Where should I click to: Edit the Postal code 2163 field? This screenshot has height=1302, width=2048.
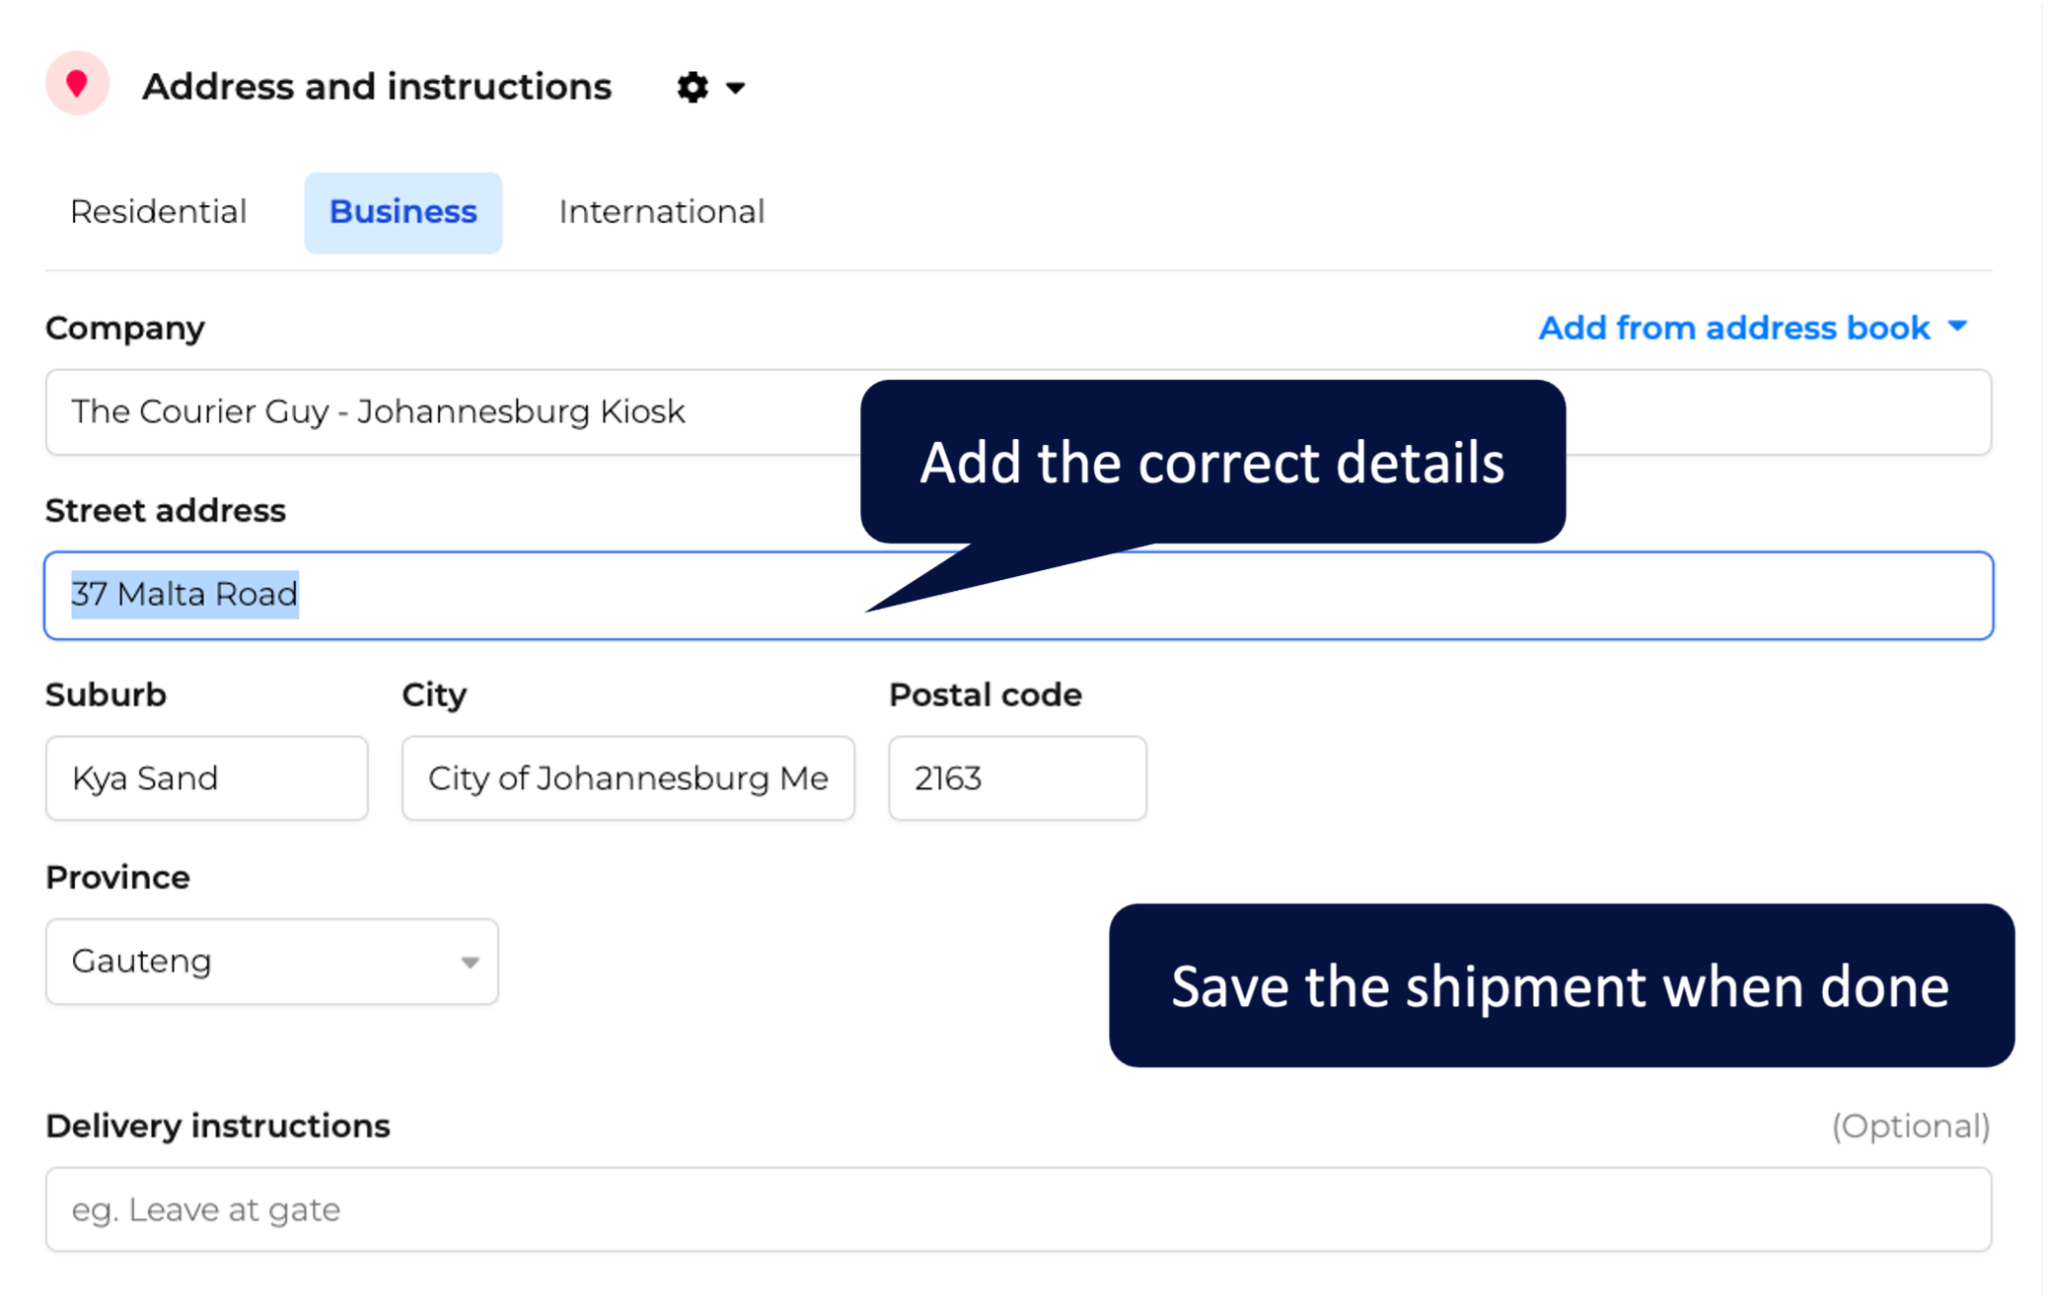click(1017, 778)
